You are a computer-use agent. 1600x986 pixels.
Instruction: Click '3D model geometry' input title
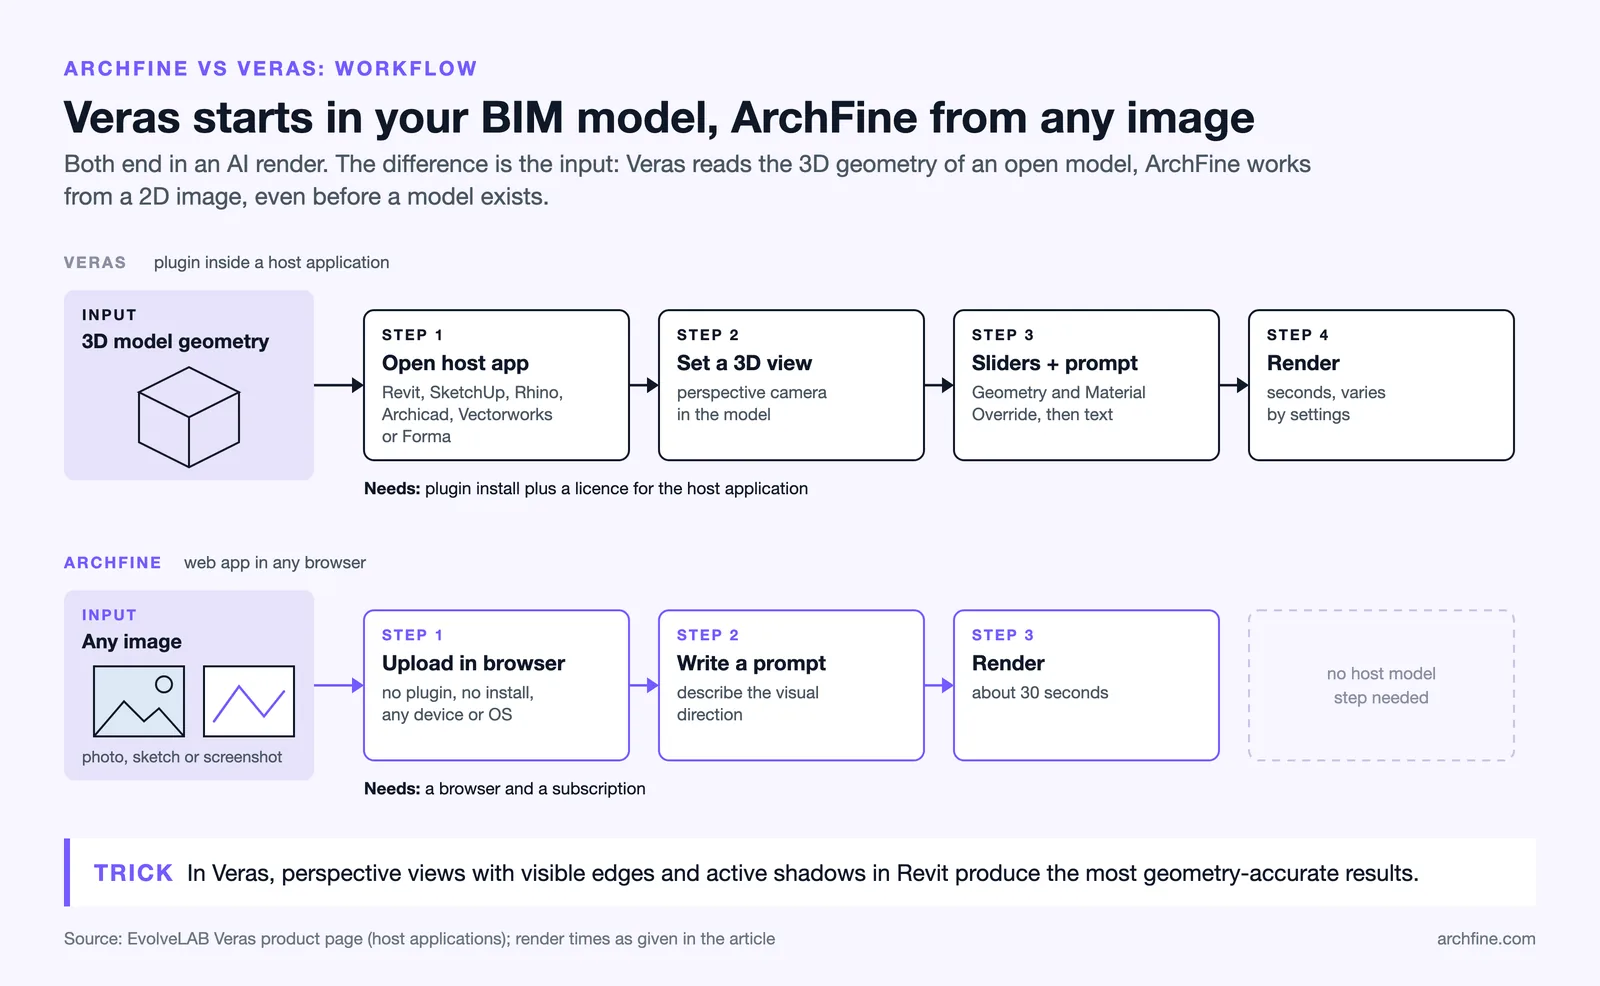[175, 341]
